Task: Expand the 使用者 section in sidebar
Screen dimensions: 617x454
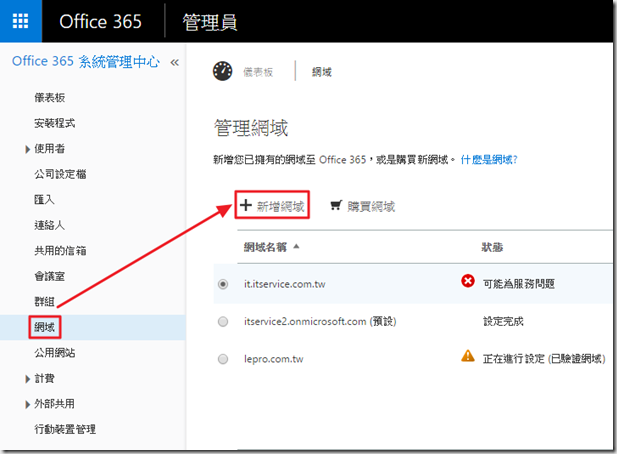Action: [x=27, y=149]
